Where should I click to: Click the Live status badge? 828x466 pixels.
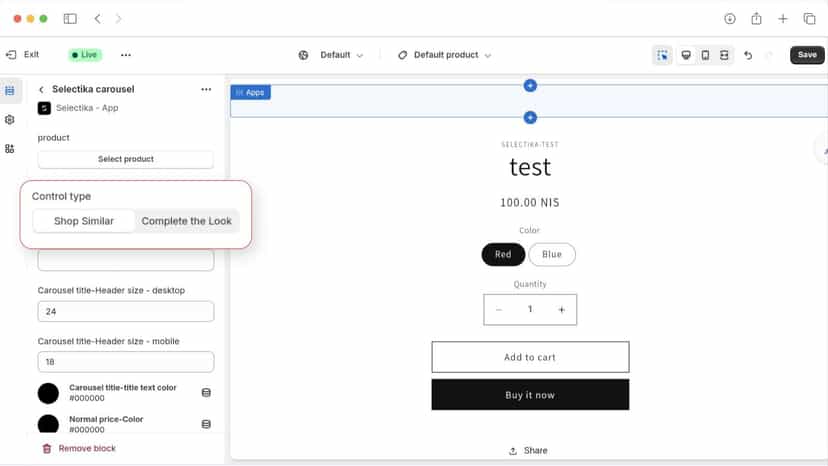(84, 54)
